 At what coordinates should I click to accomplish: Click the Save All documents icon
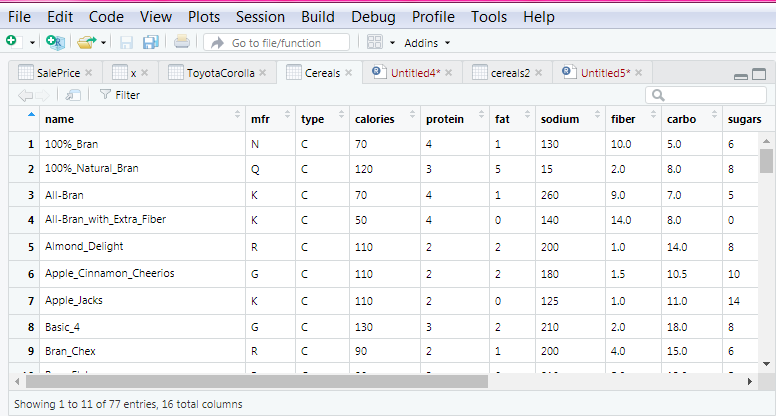(150, 42)
